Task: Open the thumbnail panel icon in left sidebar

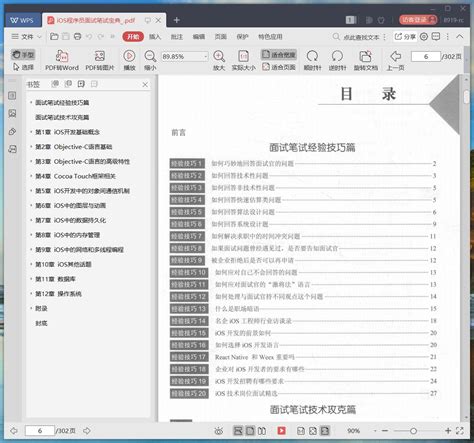Action: [12, 114]
